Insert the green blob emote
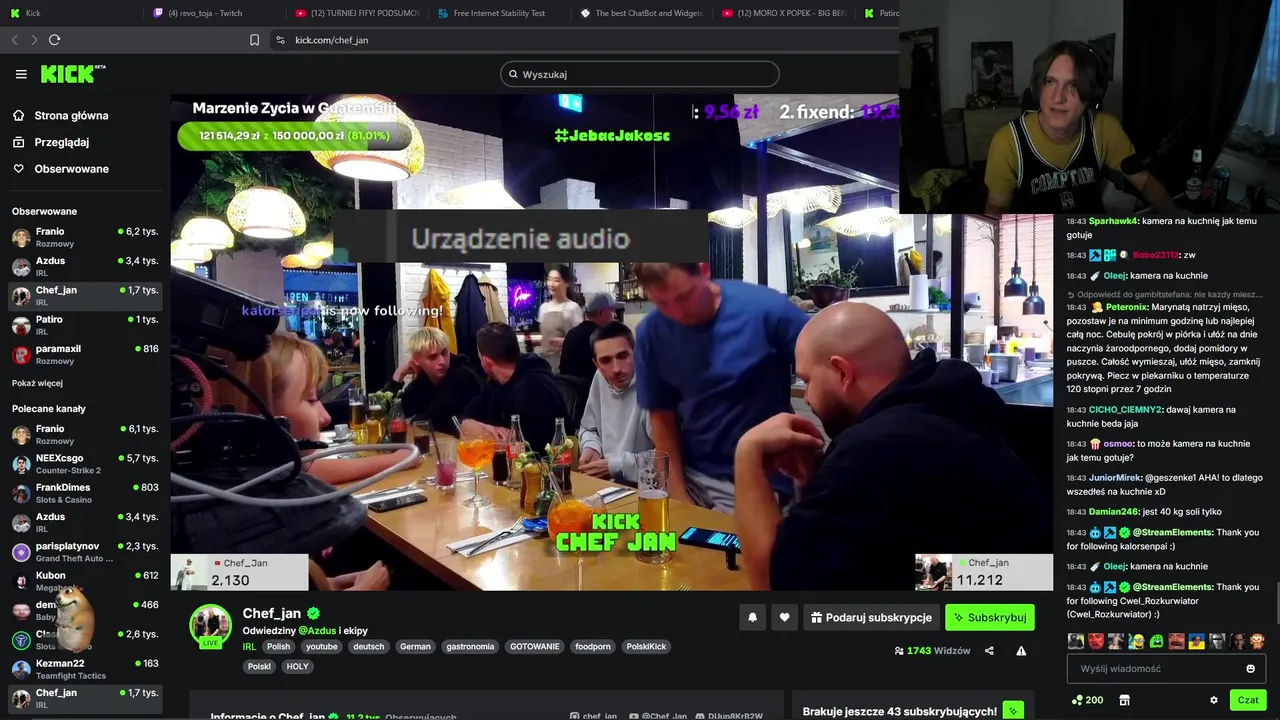The height and width of the screenshot is (720, 1280). click(x=1156, y=641)
